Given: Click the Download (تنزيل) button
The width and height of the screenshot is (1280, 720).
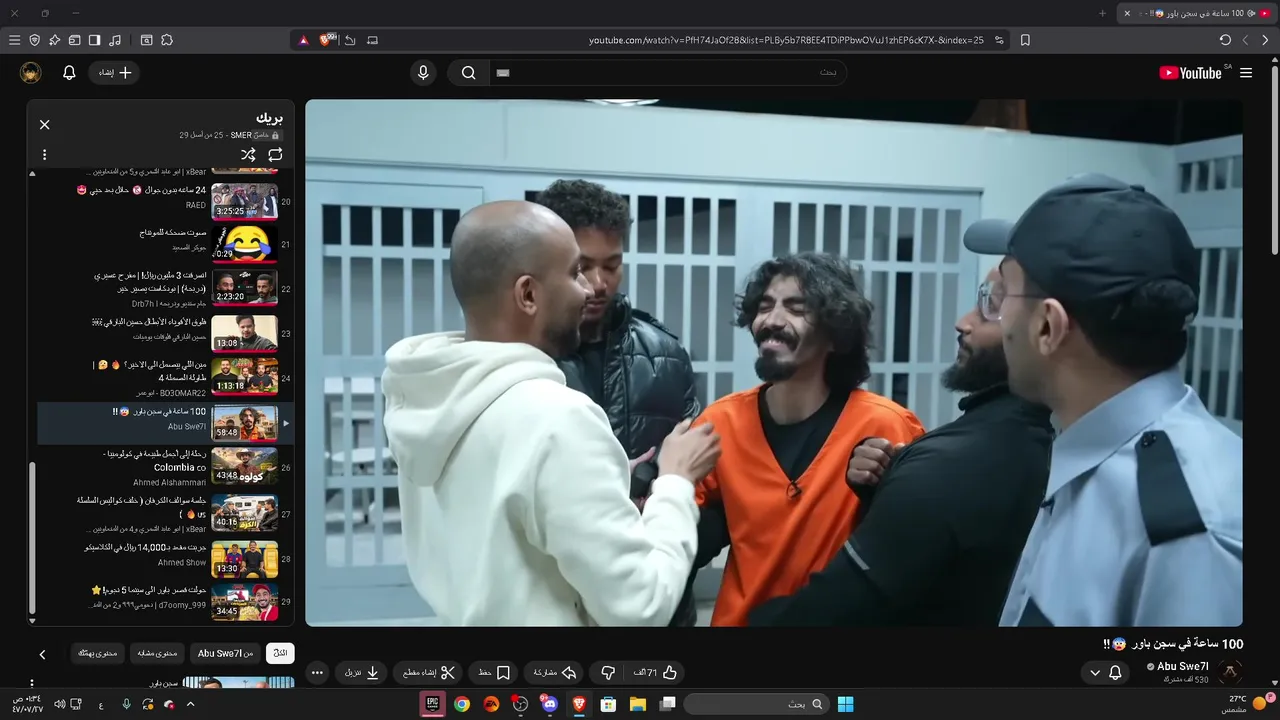Looking at the screenshot, I should (362, 673).
